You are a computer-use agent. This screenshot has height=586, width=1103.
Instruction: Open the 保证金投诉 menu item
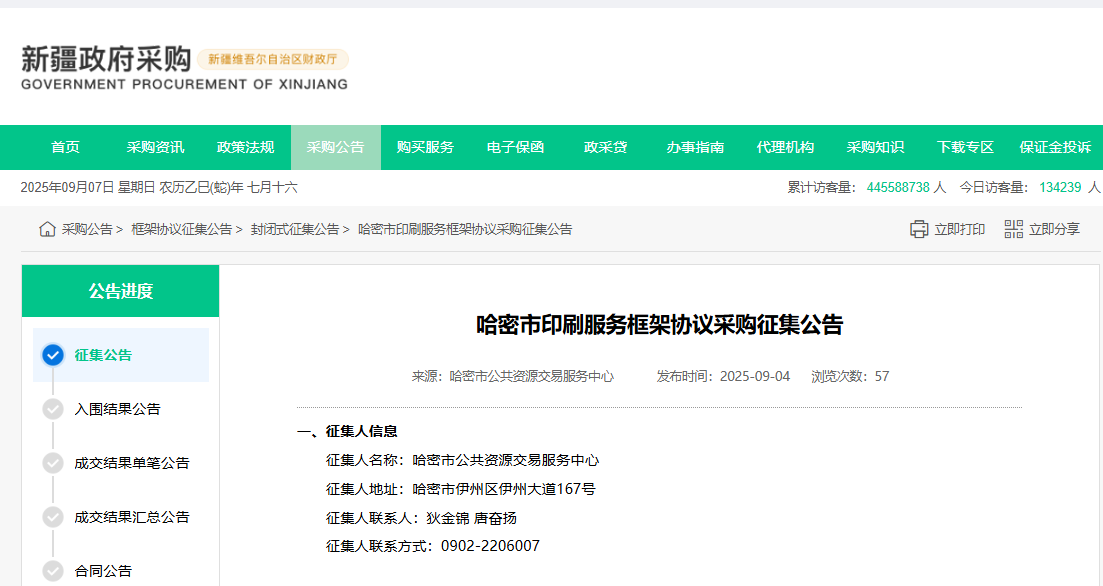[1056, 147]
